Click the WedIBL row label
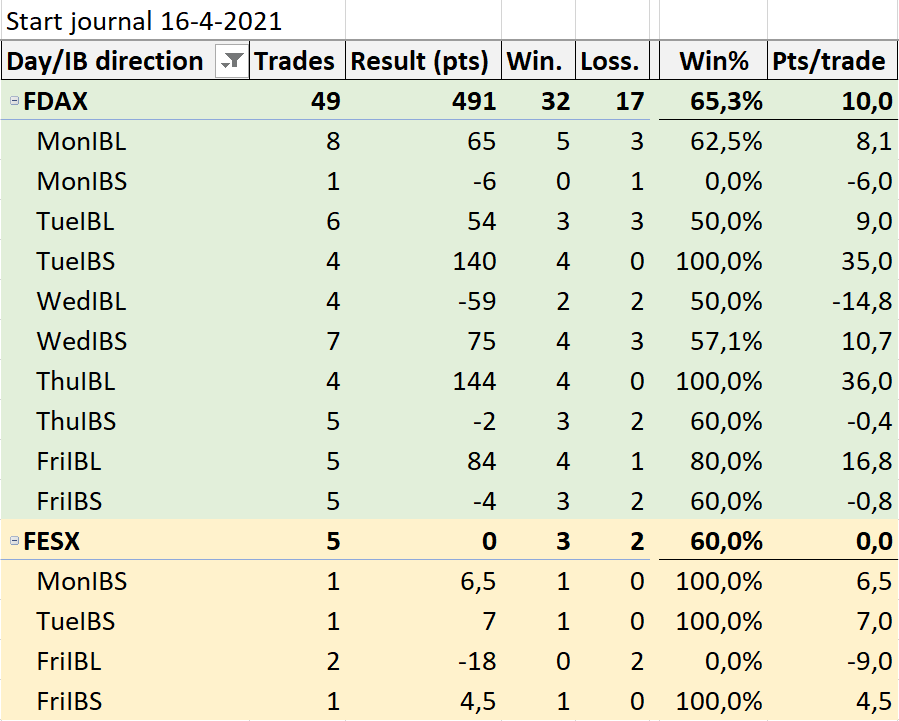 pos(81,301)
